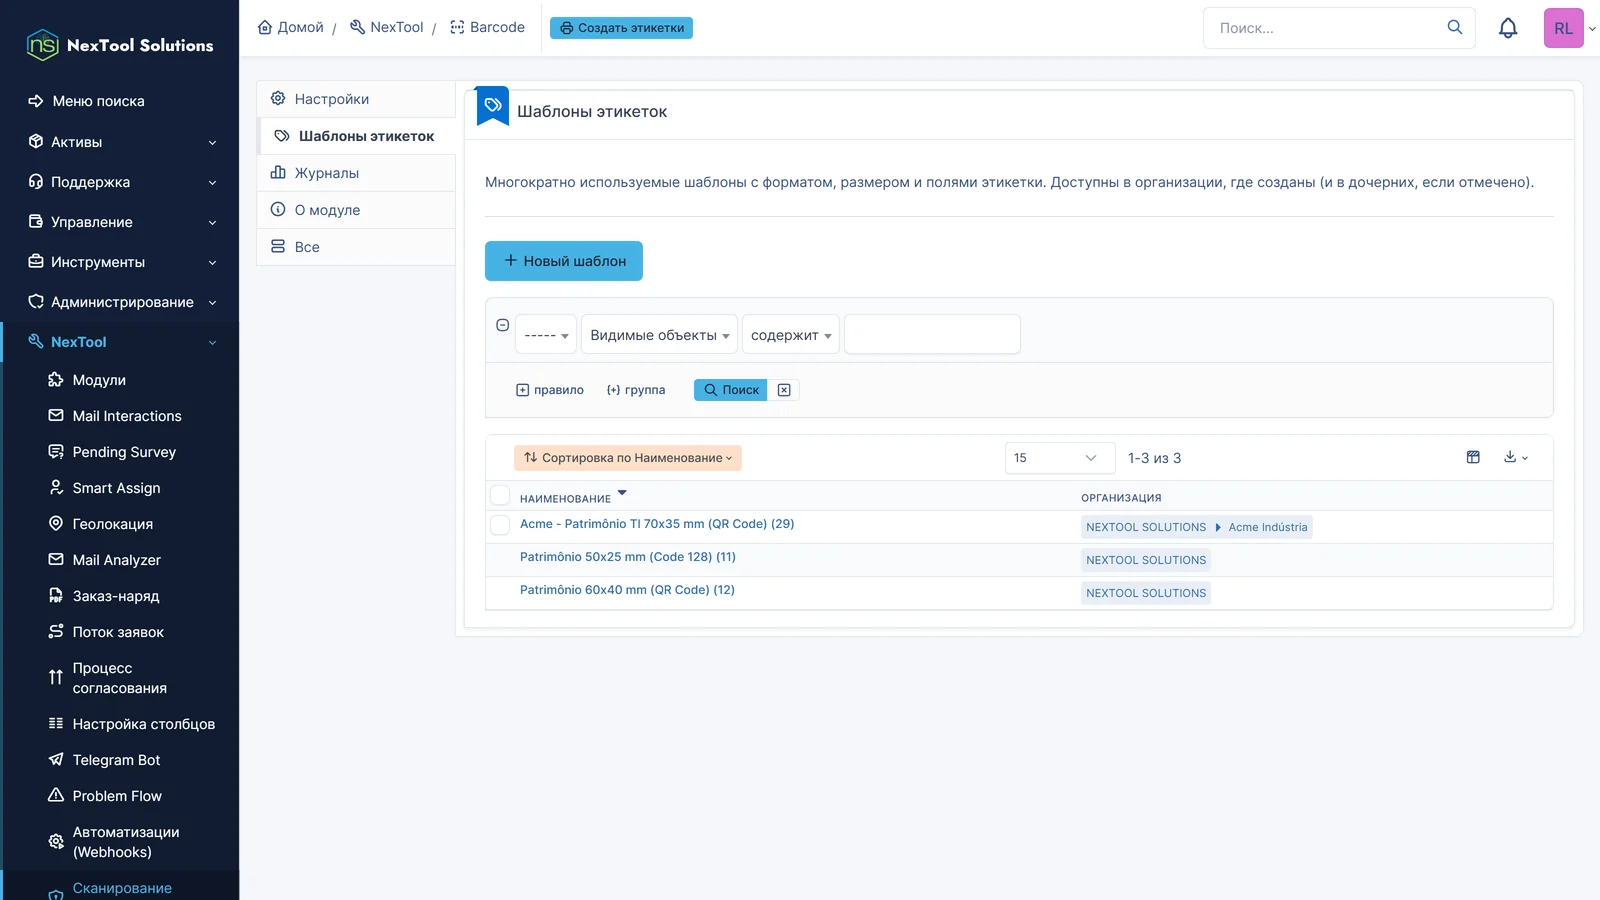Click the notifications bell icon
This screenshot has width=1600, height=900.
click(1508, 28)
